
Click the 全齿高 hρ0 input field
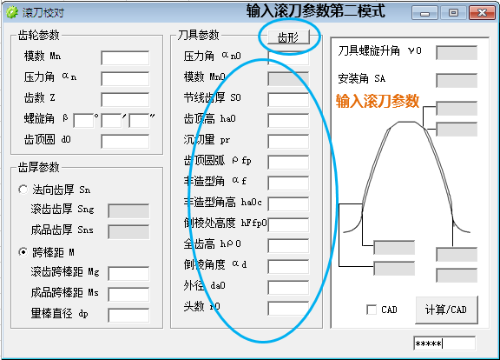pos(288,246)
